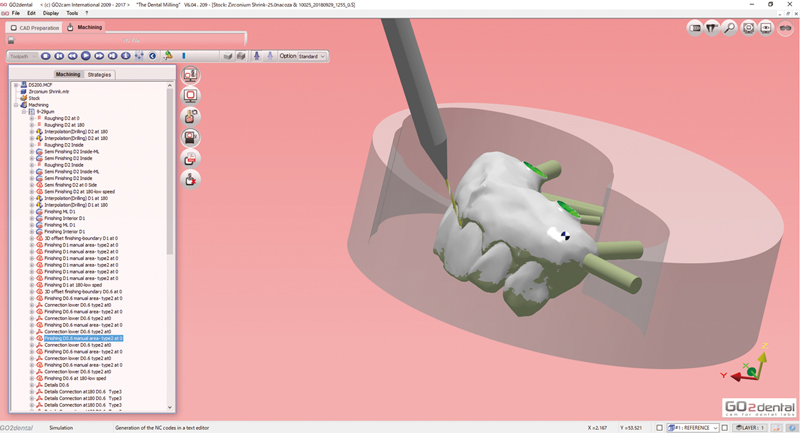Click the round back-arrow button in toolbar
Screen dimensions: 800x433
click(x=152, y=56)
